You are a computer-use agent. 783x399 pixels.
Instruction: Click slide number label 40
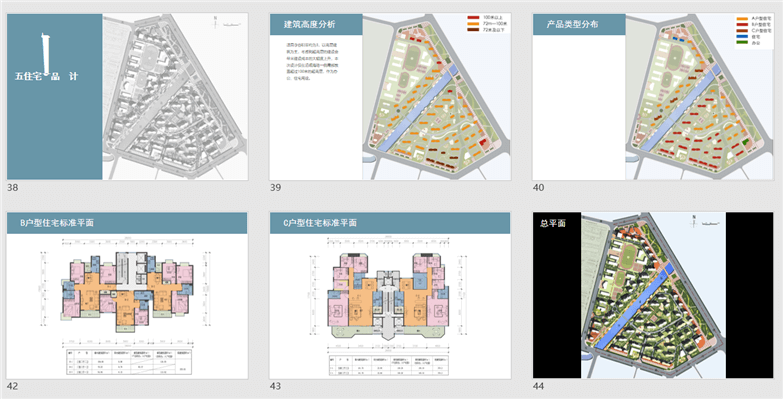tap(538, 188)
